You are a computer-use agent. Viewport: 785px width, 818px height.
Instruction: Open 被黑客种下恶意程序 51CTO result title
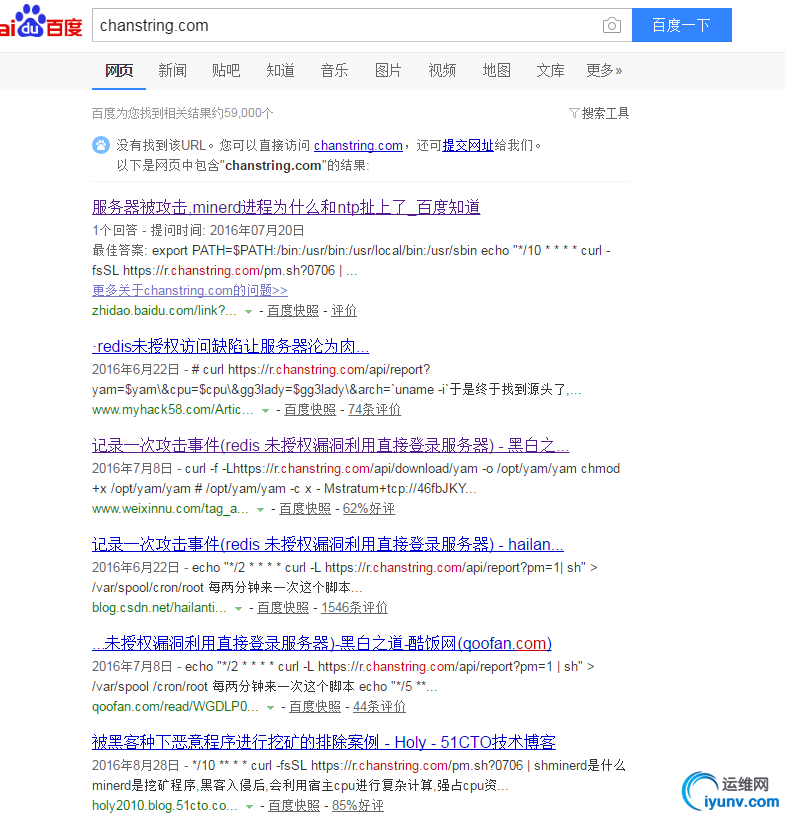324,742
